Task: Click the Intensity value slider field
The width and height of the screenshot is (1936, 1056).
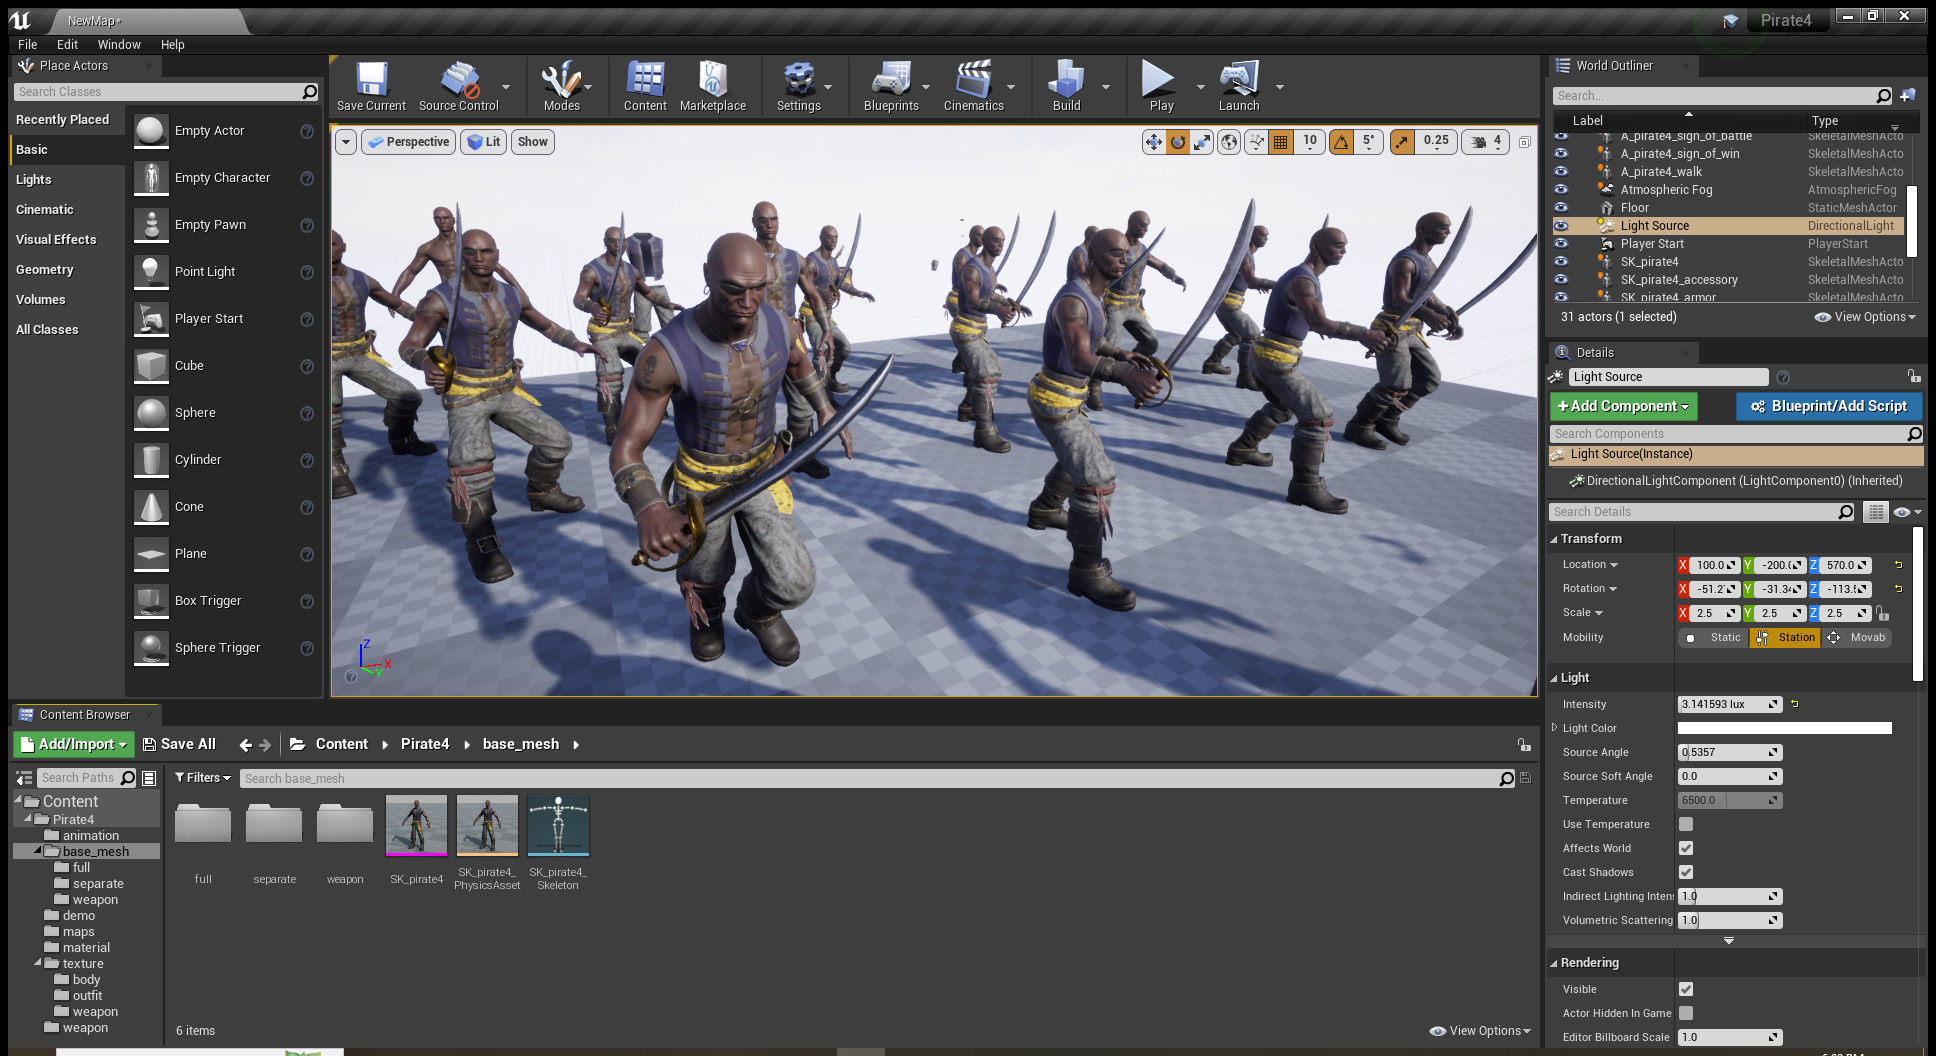Action: [1730, 704]
